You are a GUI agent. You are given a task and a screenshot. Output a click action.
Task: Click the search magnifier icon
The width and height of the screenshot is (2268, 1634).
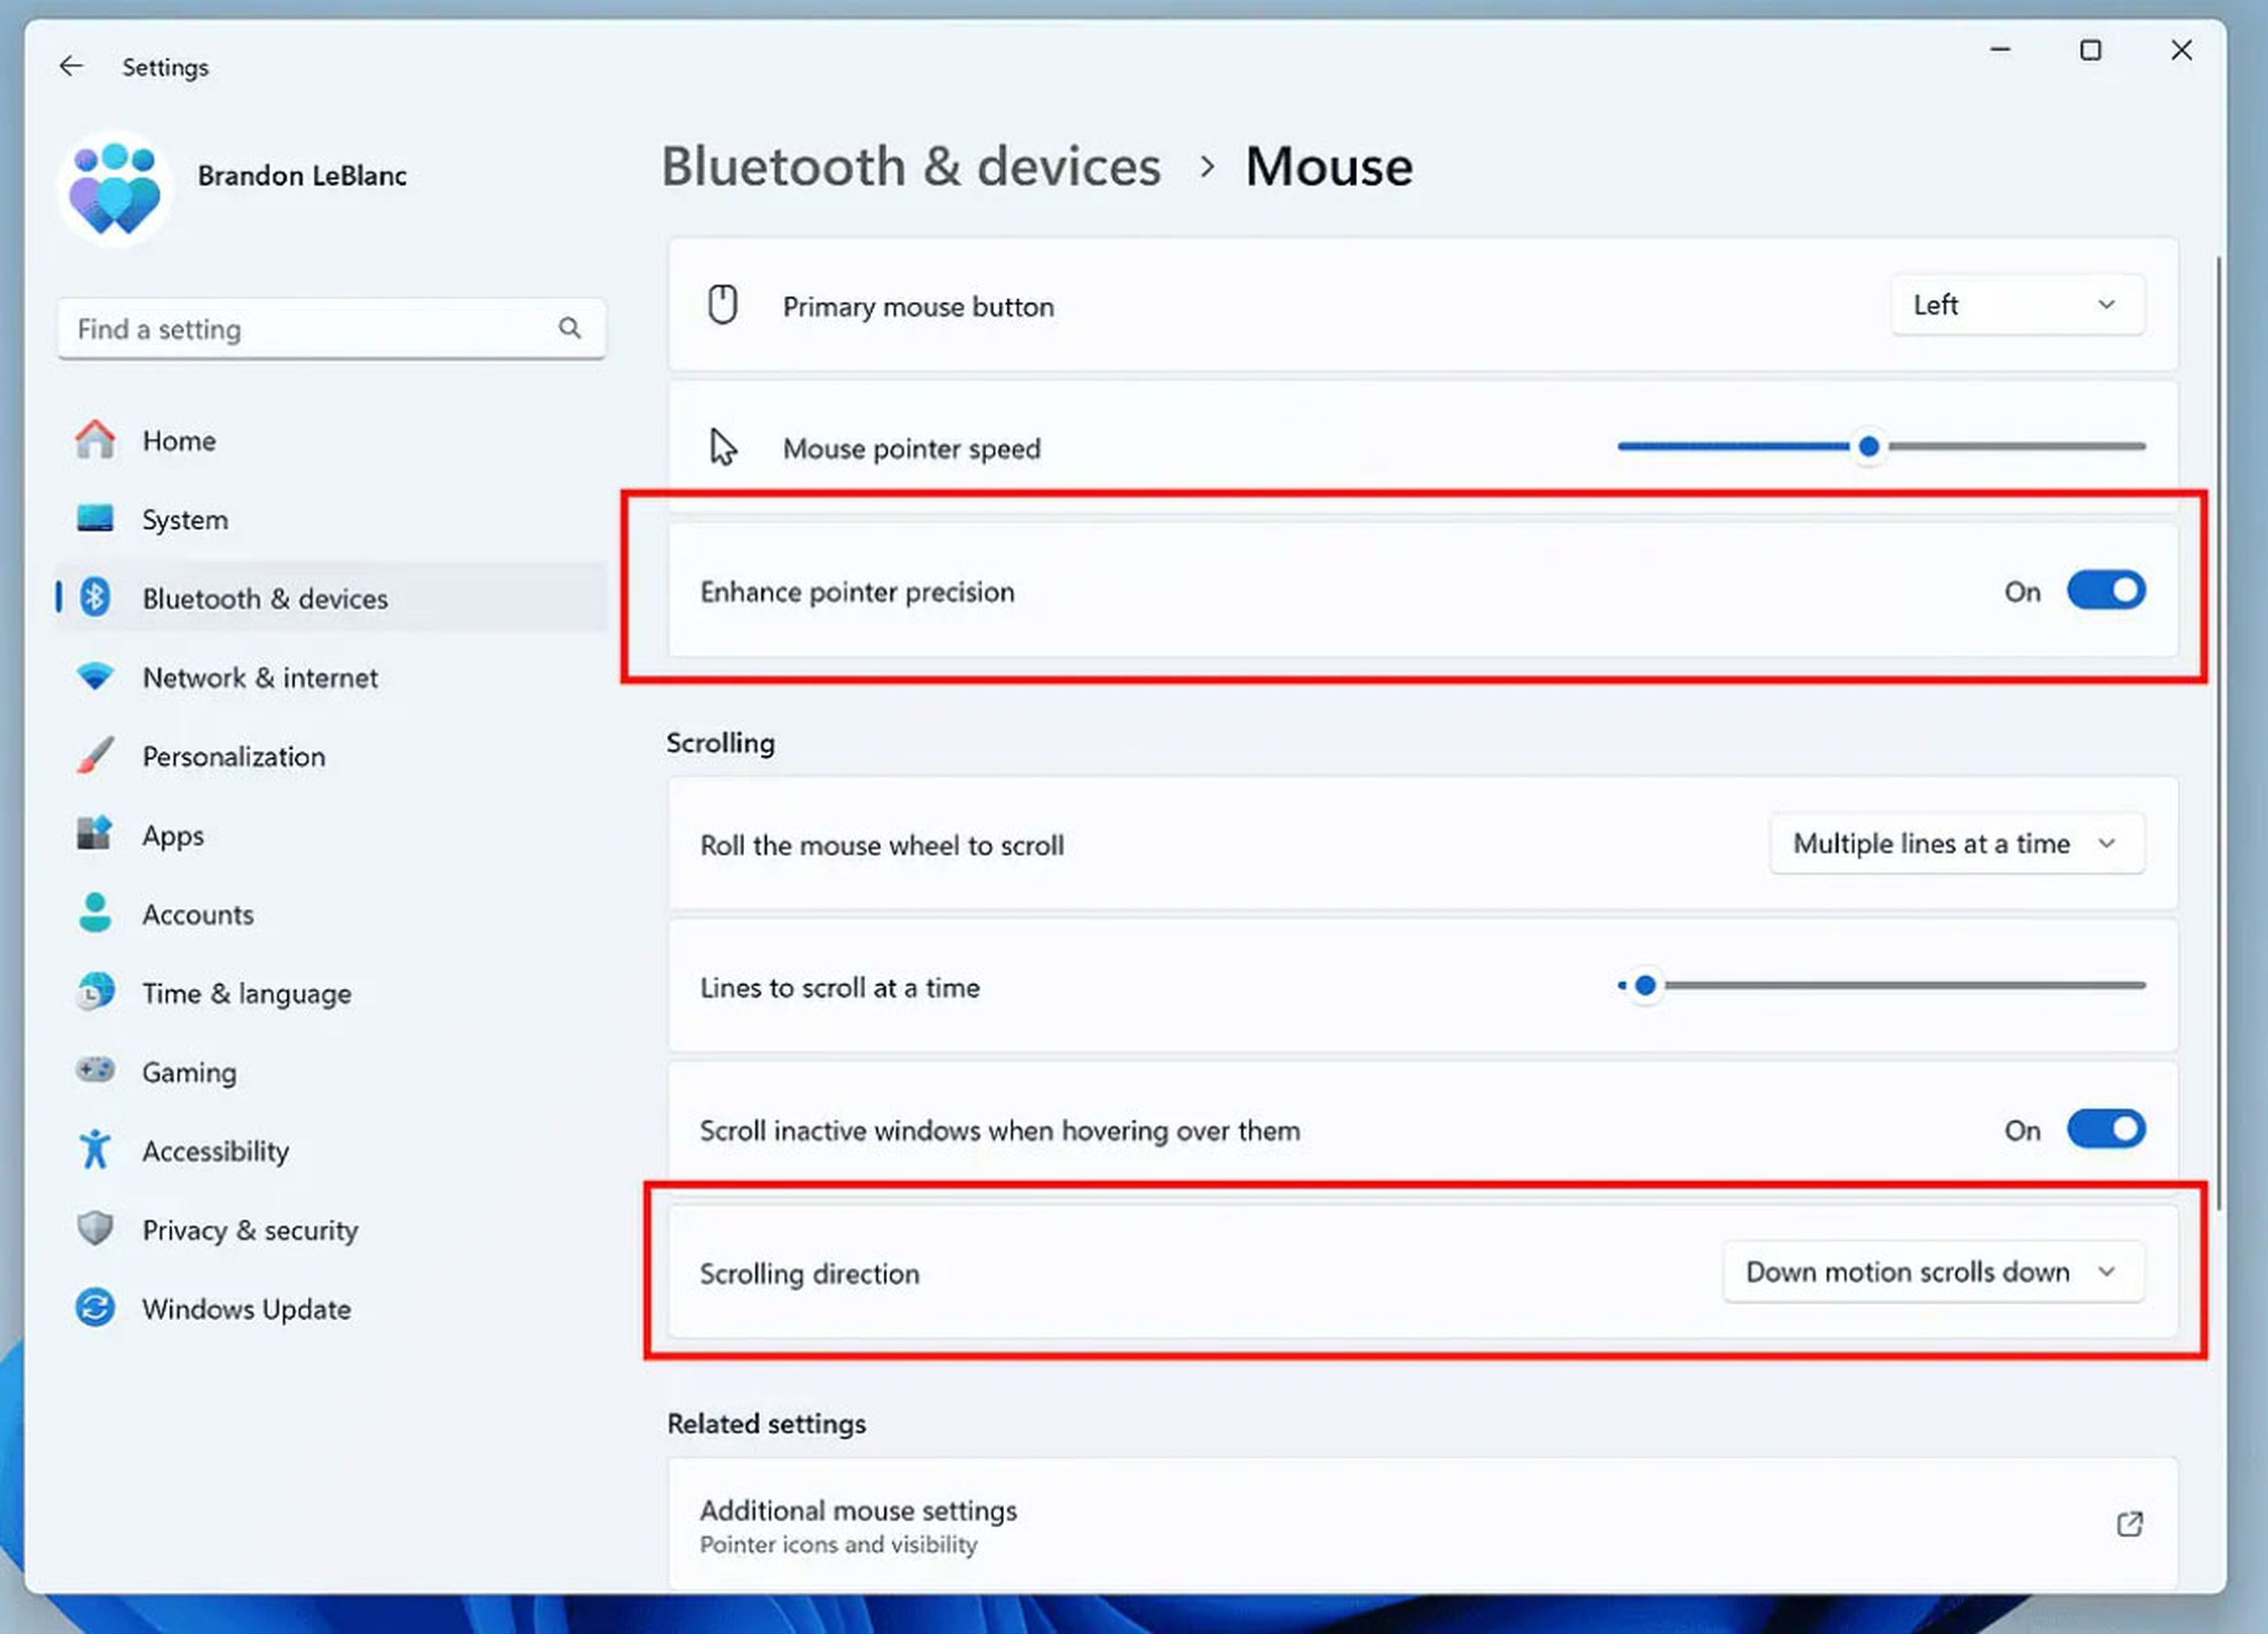[x=569, y=328]
